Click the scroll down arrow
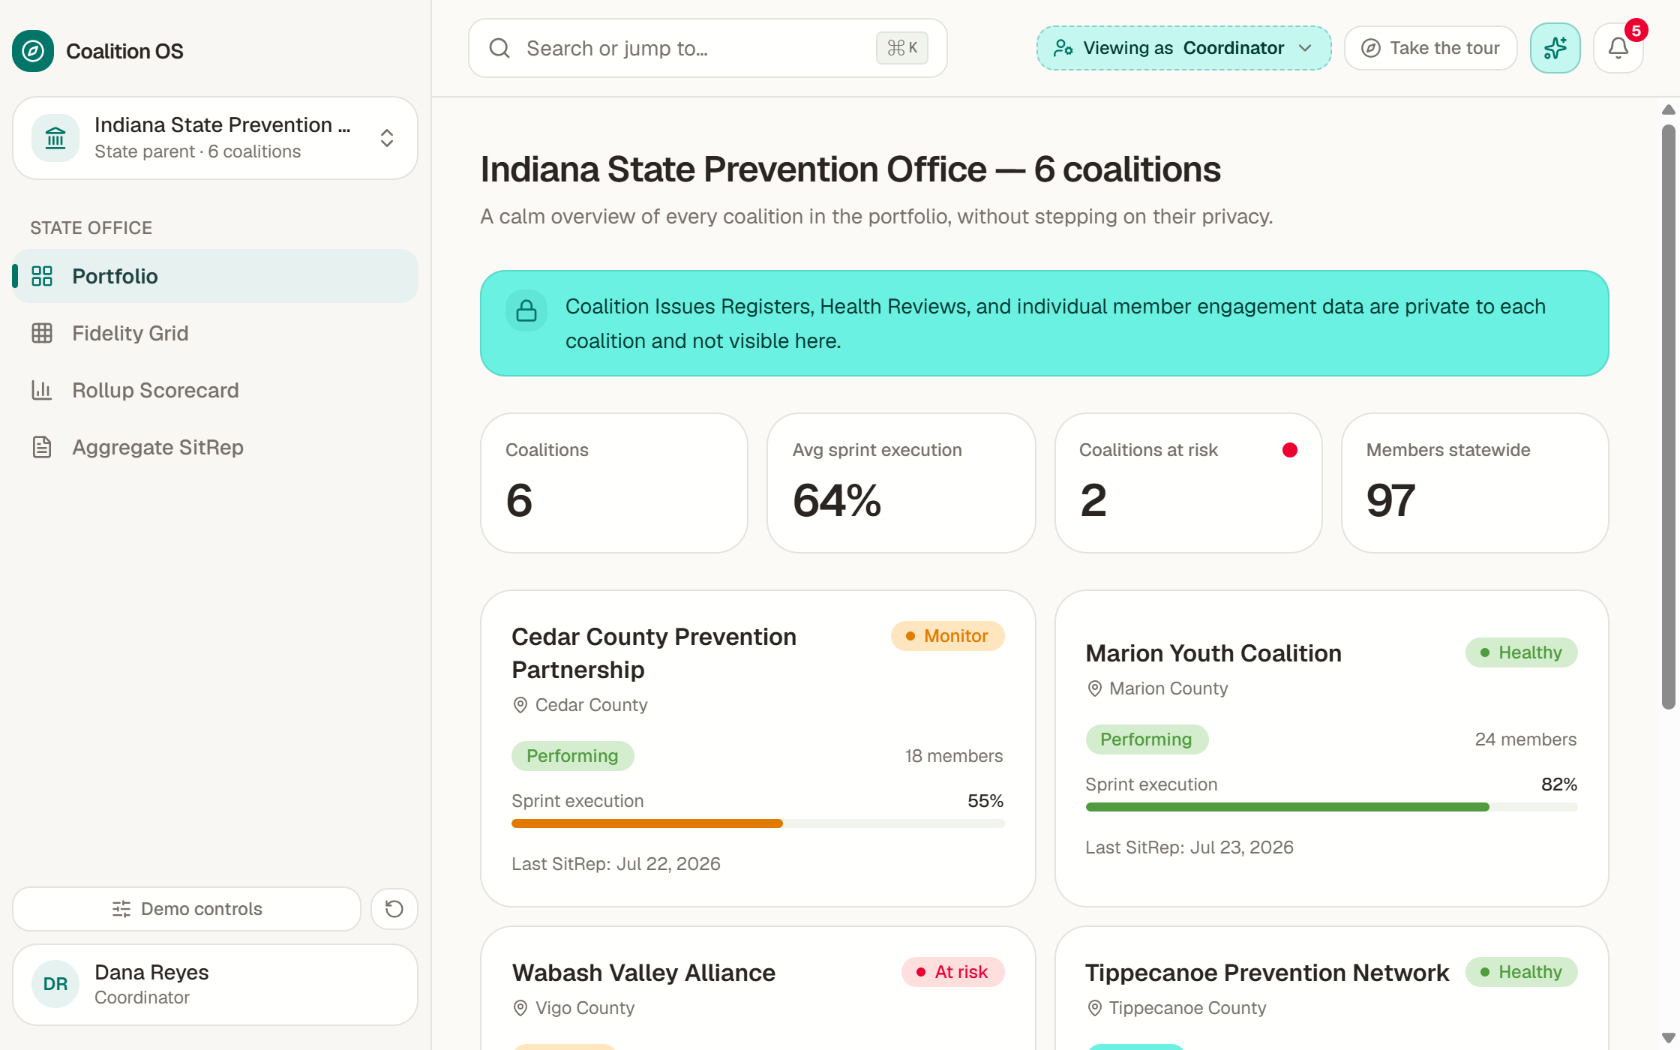1680x1050 pixels. (1668, 1038)
